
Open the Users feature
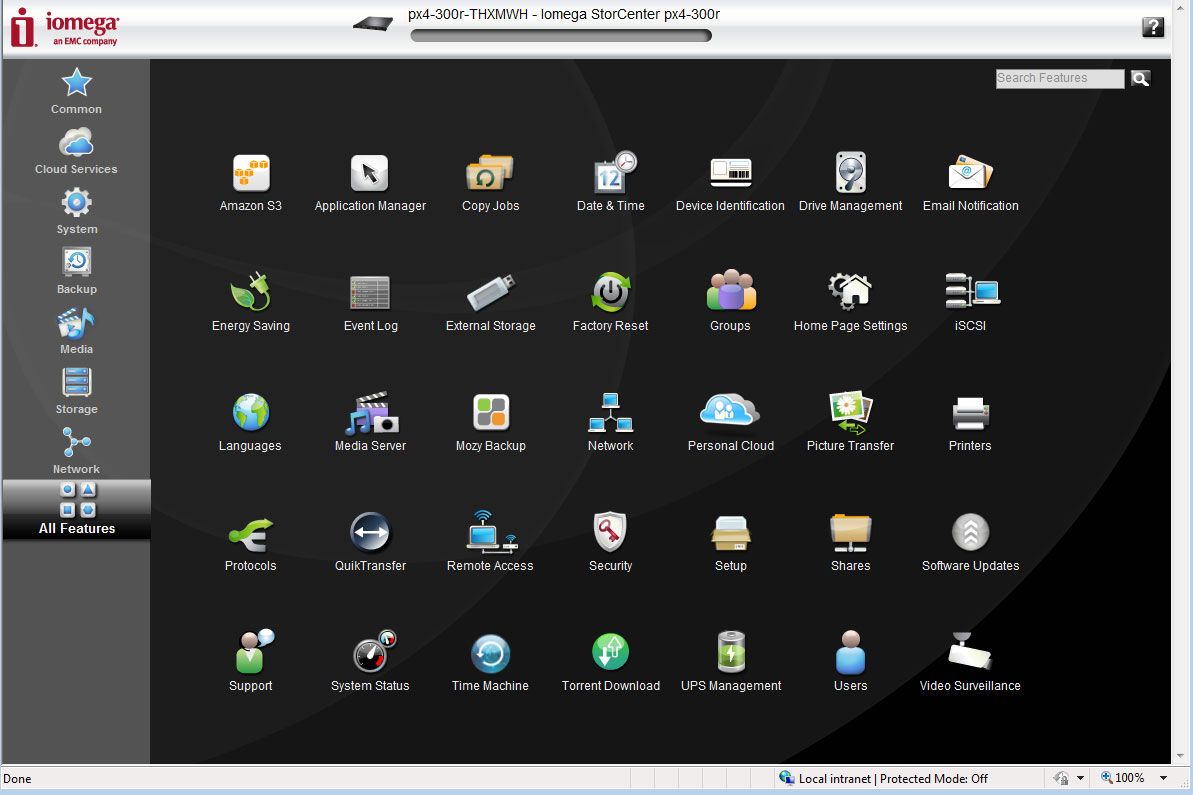tap(850, 662)
